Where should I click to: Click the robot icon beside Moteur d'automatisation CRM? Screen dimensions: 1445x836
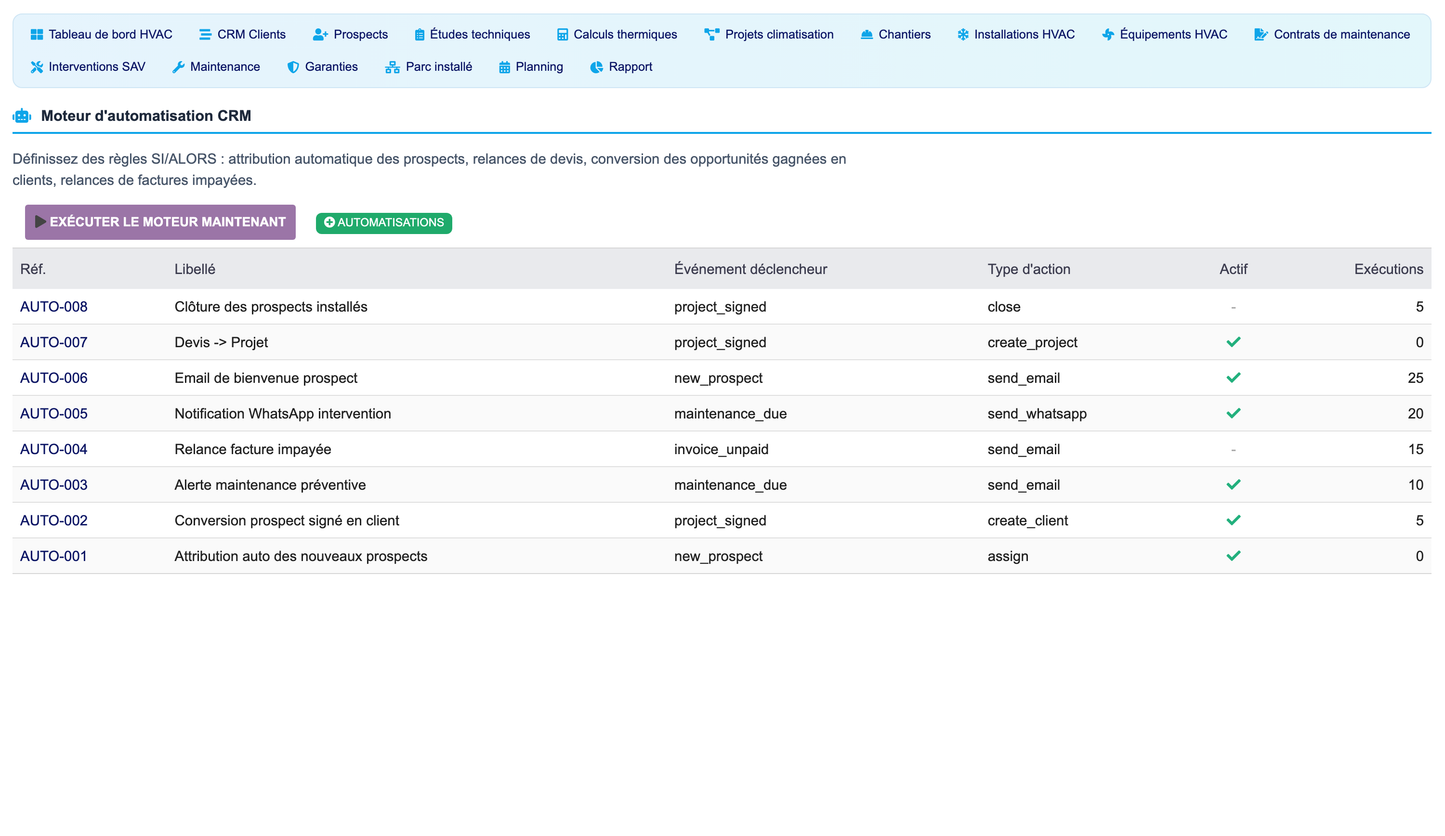click(x=22, y=116)
